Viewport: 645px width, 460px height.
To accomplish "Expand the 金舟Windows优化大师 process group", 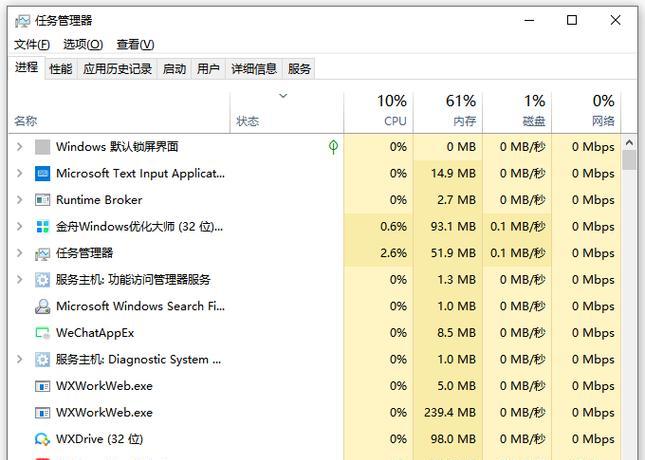I will pyautogui.click(x=19, y=226).
